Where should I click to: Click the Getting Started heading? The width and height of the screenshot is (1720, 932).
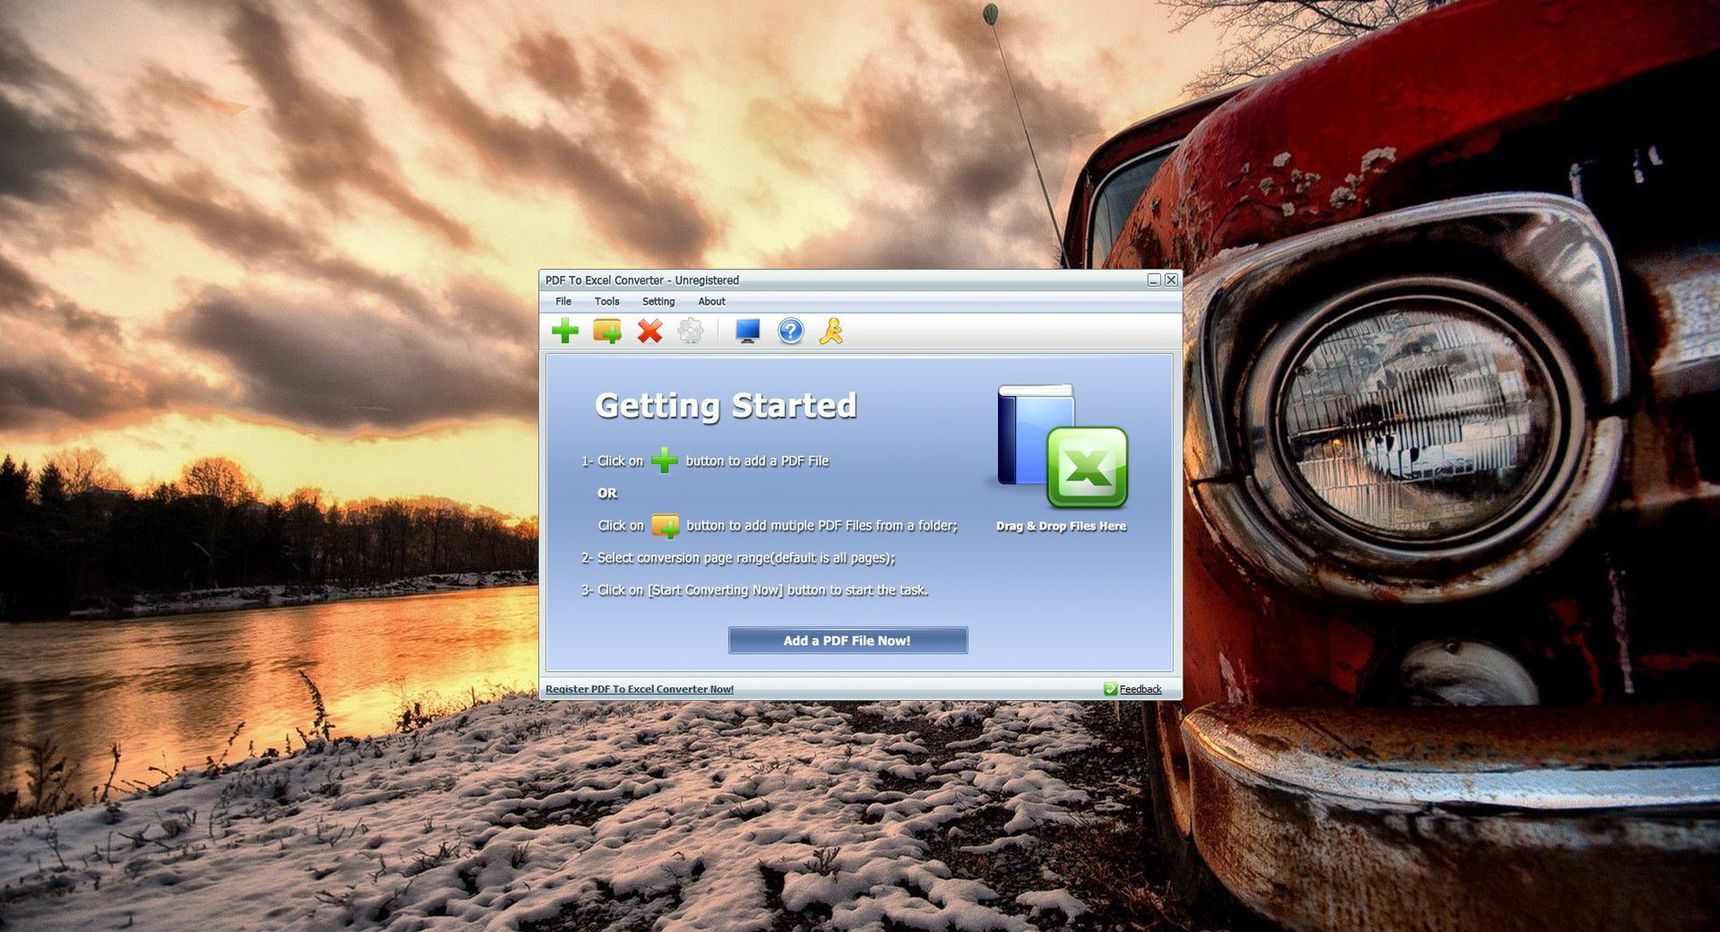pyautogui.click(x=726, y=405)
